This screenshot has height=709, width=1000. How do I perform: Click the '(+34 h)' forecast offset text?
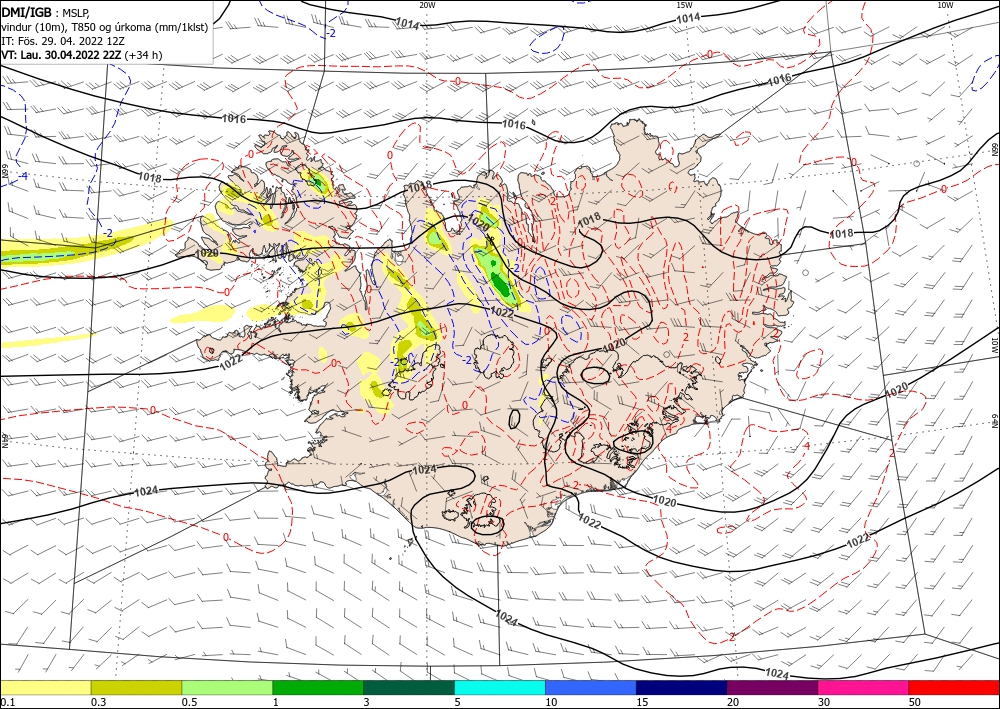coord(143,55)
